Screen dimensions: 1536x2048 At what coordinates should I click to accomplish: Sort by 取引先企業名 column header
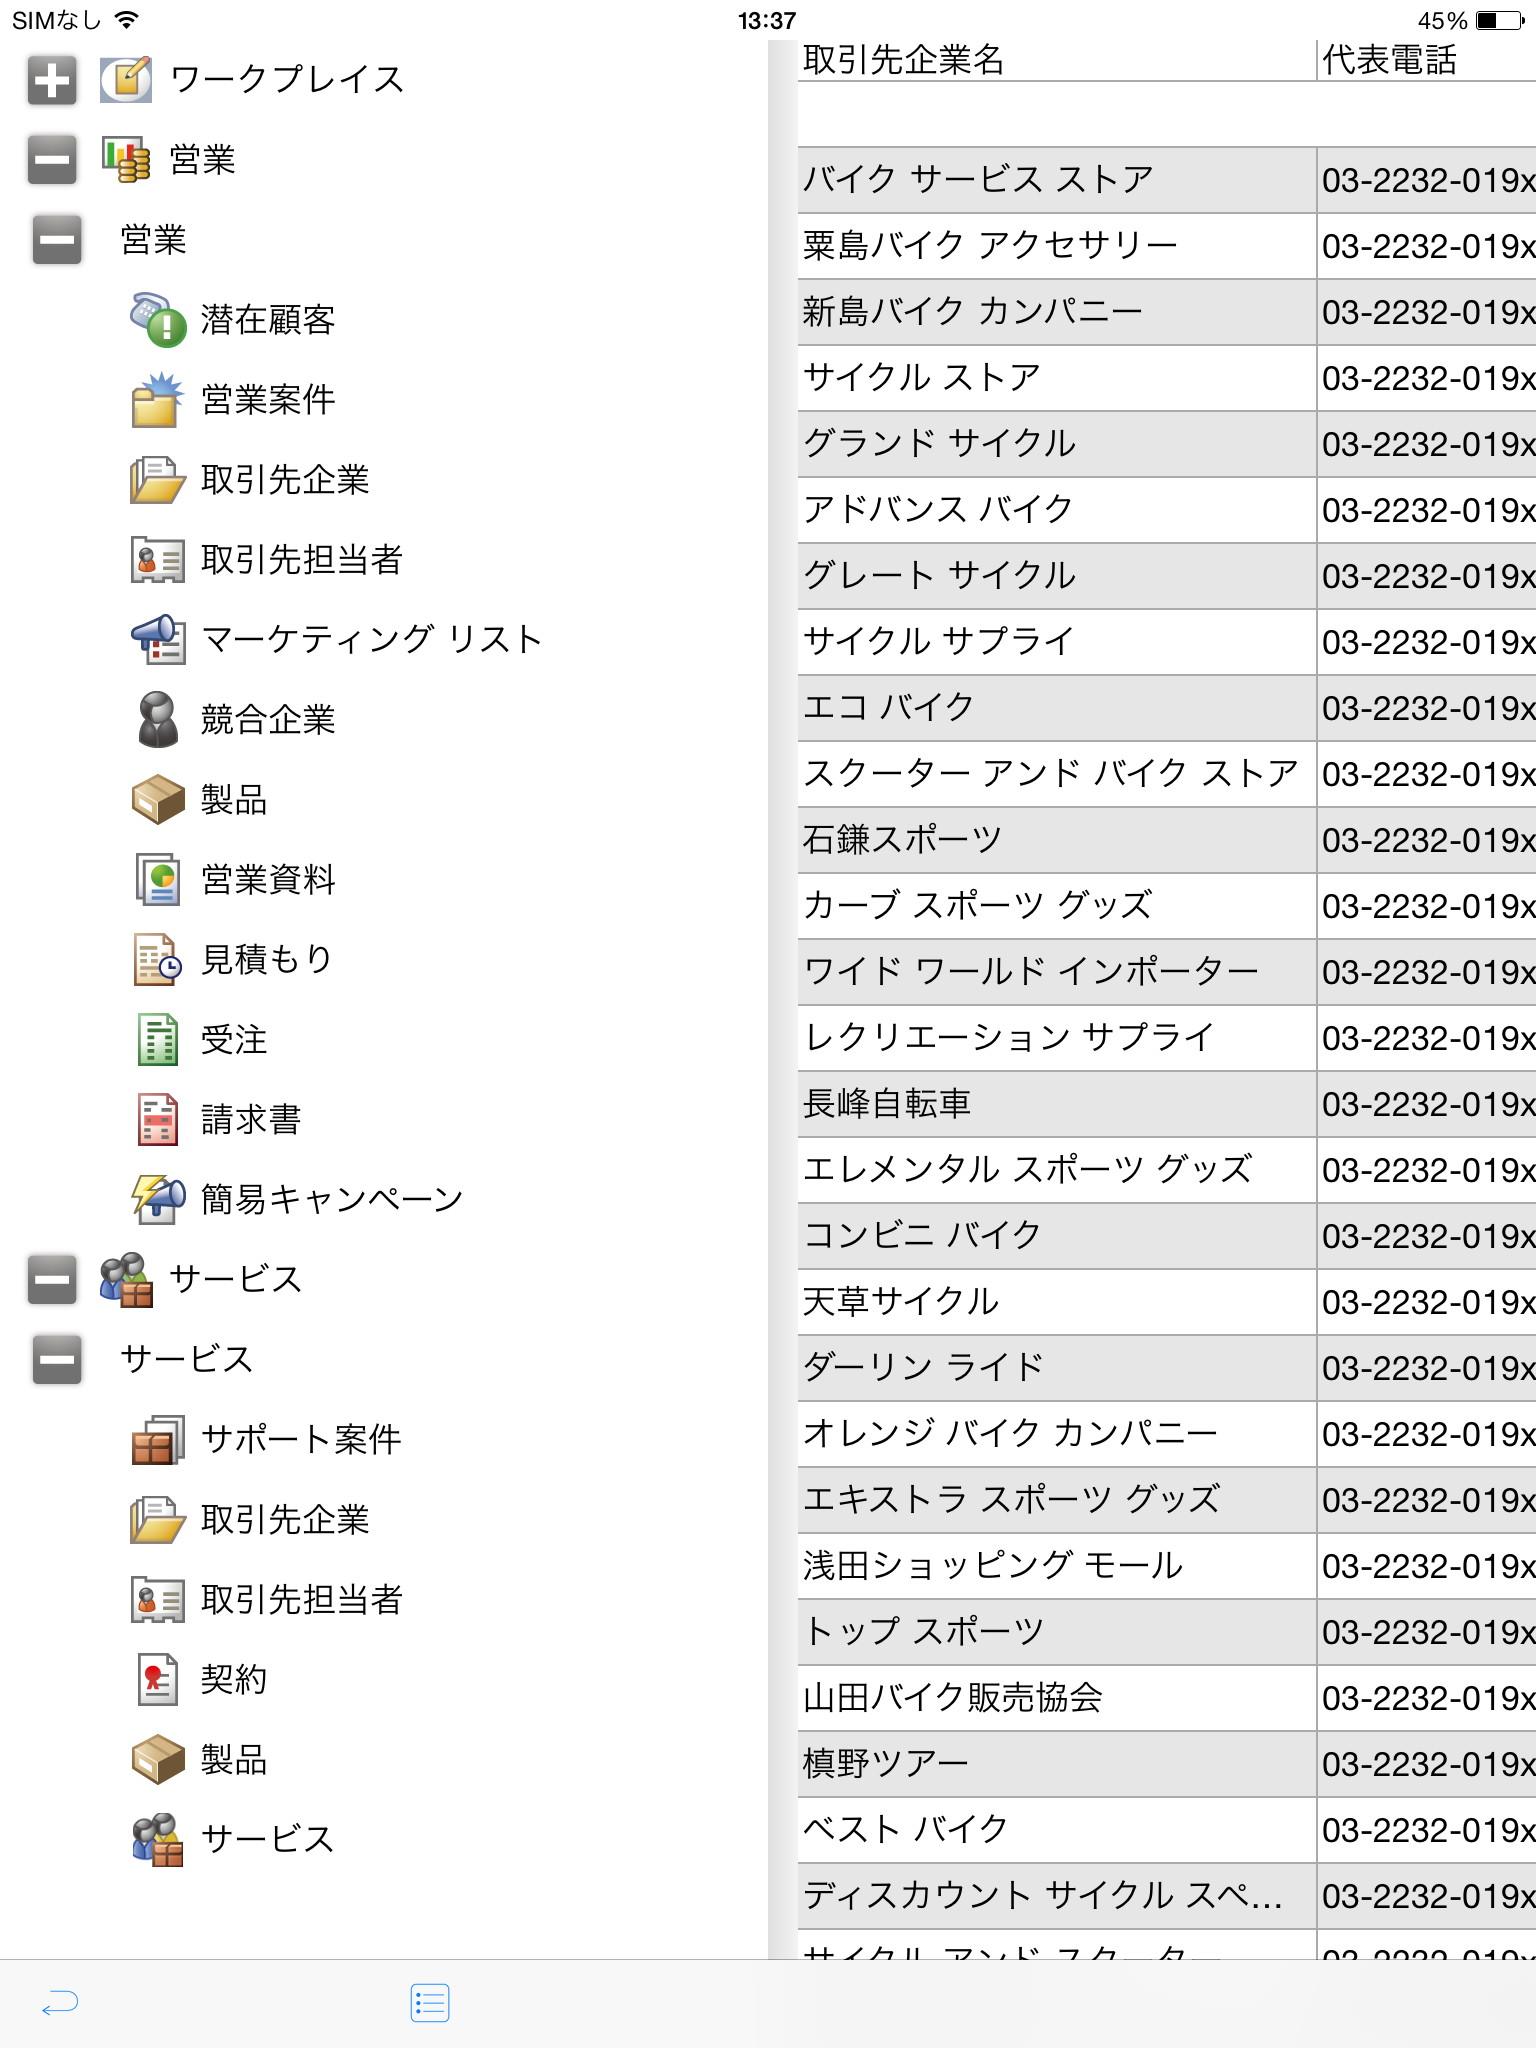click(x=1057, y=60)
